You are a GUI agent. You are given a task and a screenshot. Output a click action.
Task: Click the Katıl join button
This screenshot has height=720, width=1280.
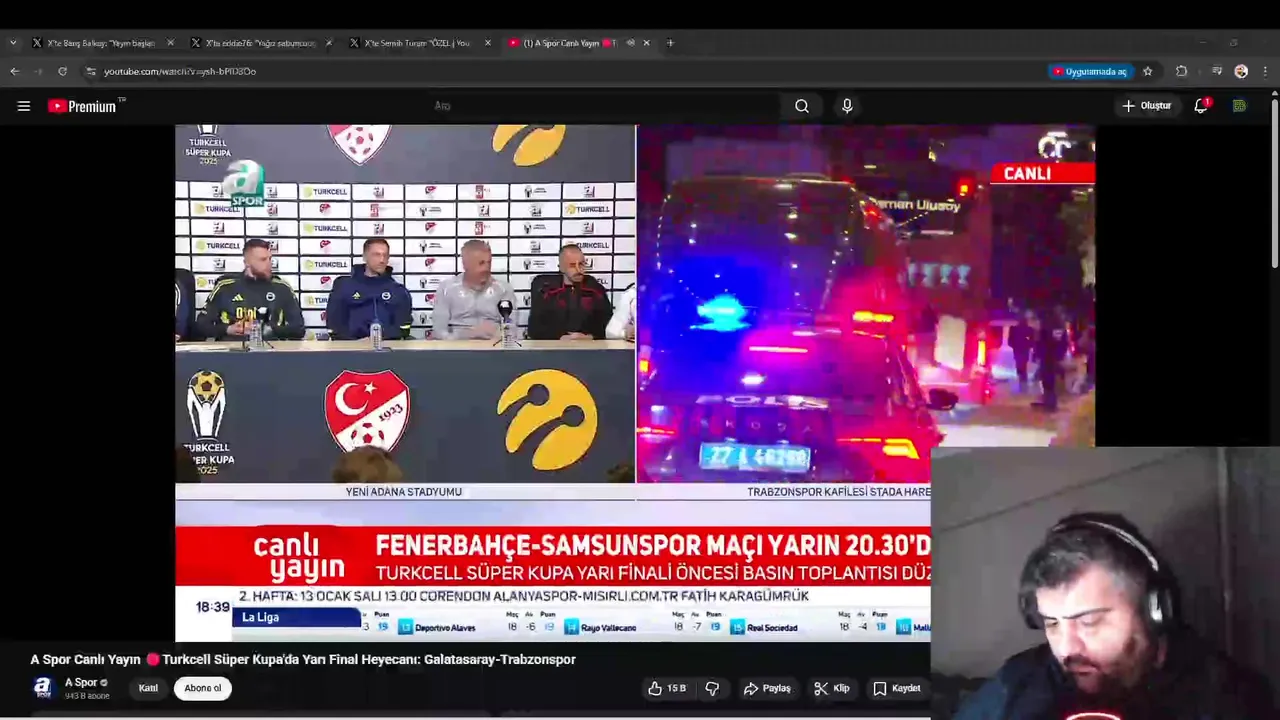148,688
